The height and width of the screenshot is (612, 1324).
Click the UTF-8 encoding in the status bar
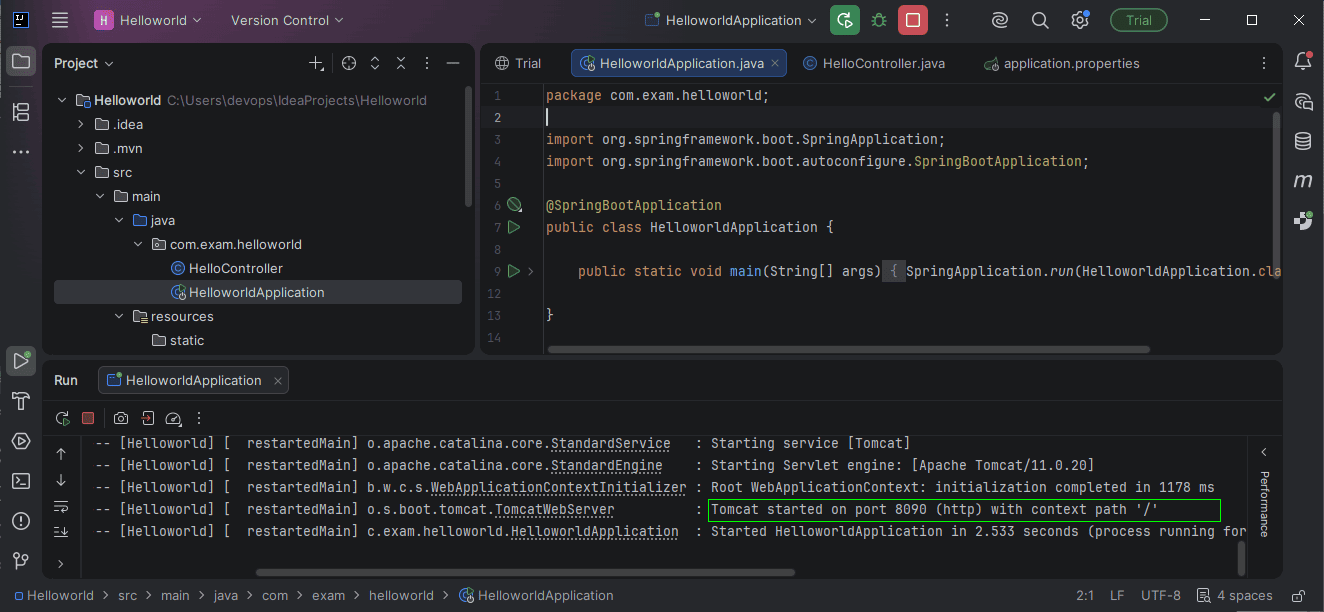(1160, 595)
